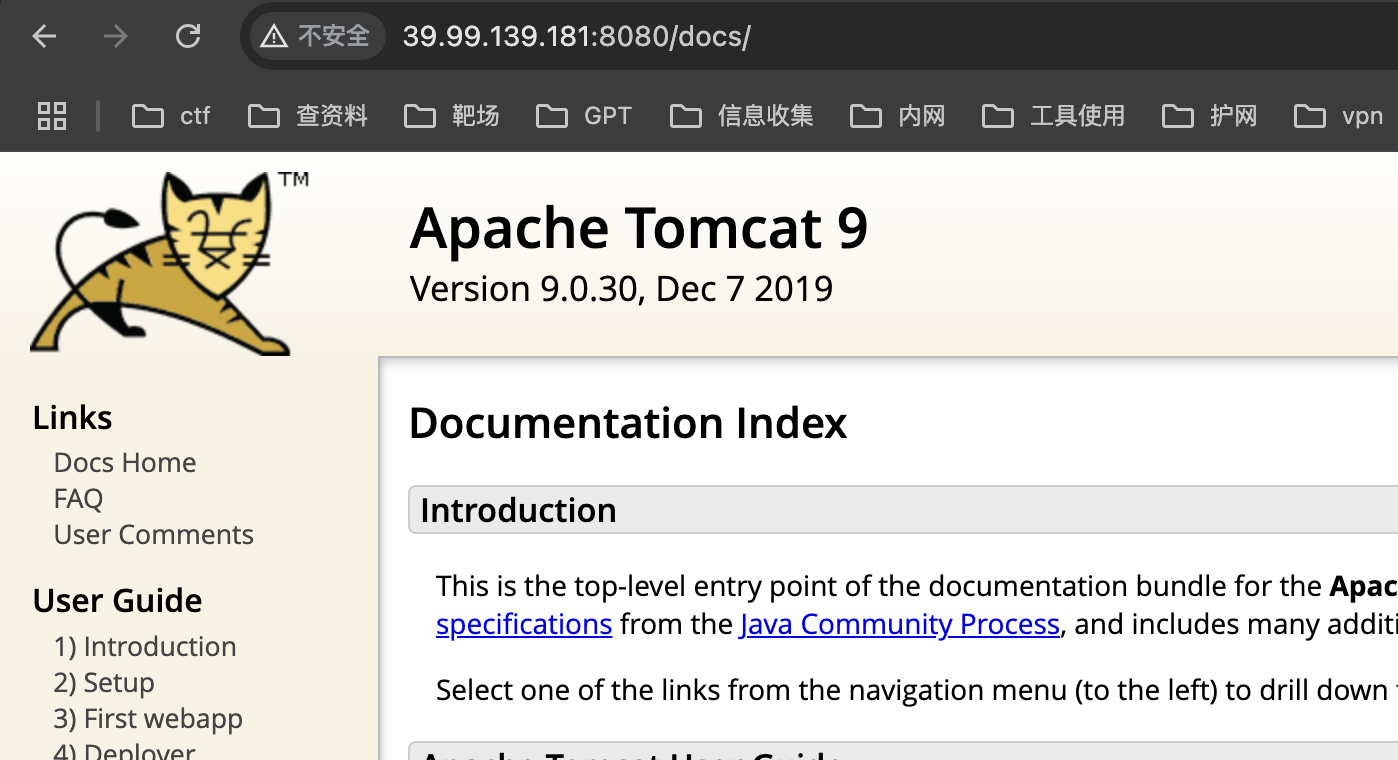Image resolution: width=1398 pixels, height=760 pixels.
Task: Click the browser forward arrow
Action: coord(116,37)
